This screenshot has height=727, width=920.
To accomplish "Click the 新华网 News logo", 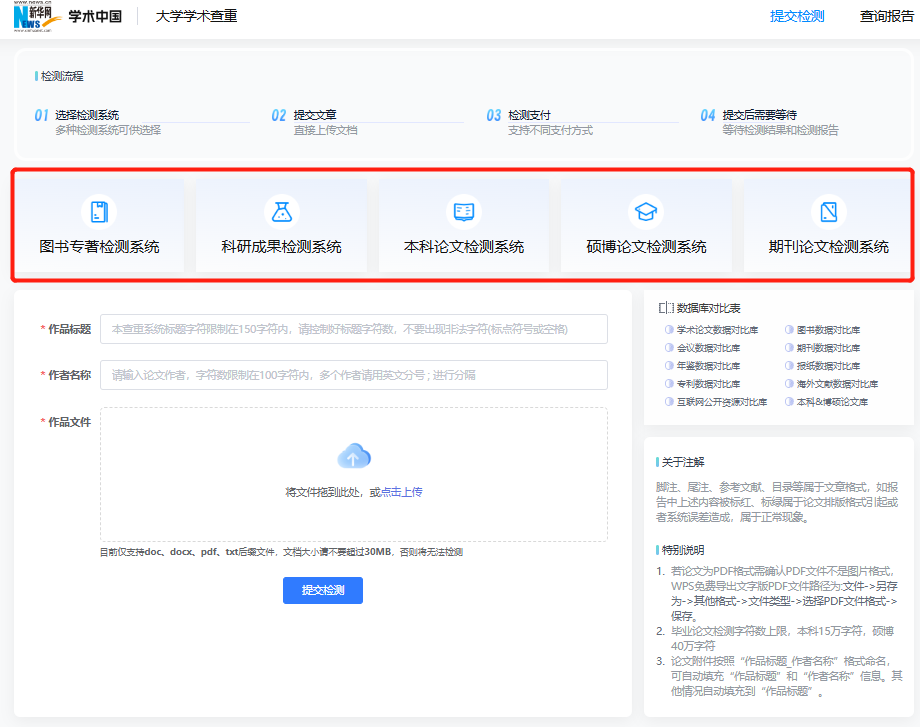I will (34, 17).
